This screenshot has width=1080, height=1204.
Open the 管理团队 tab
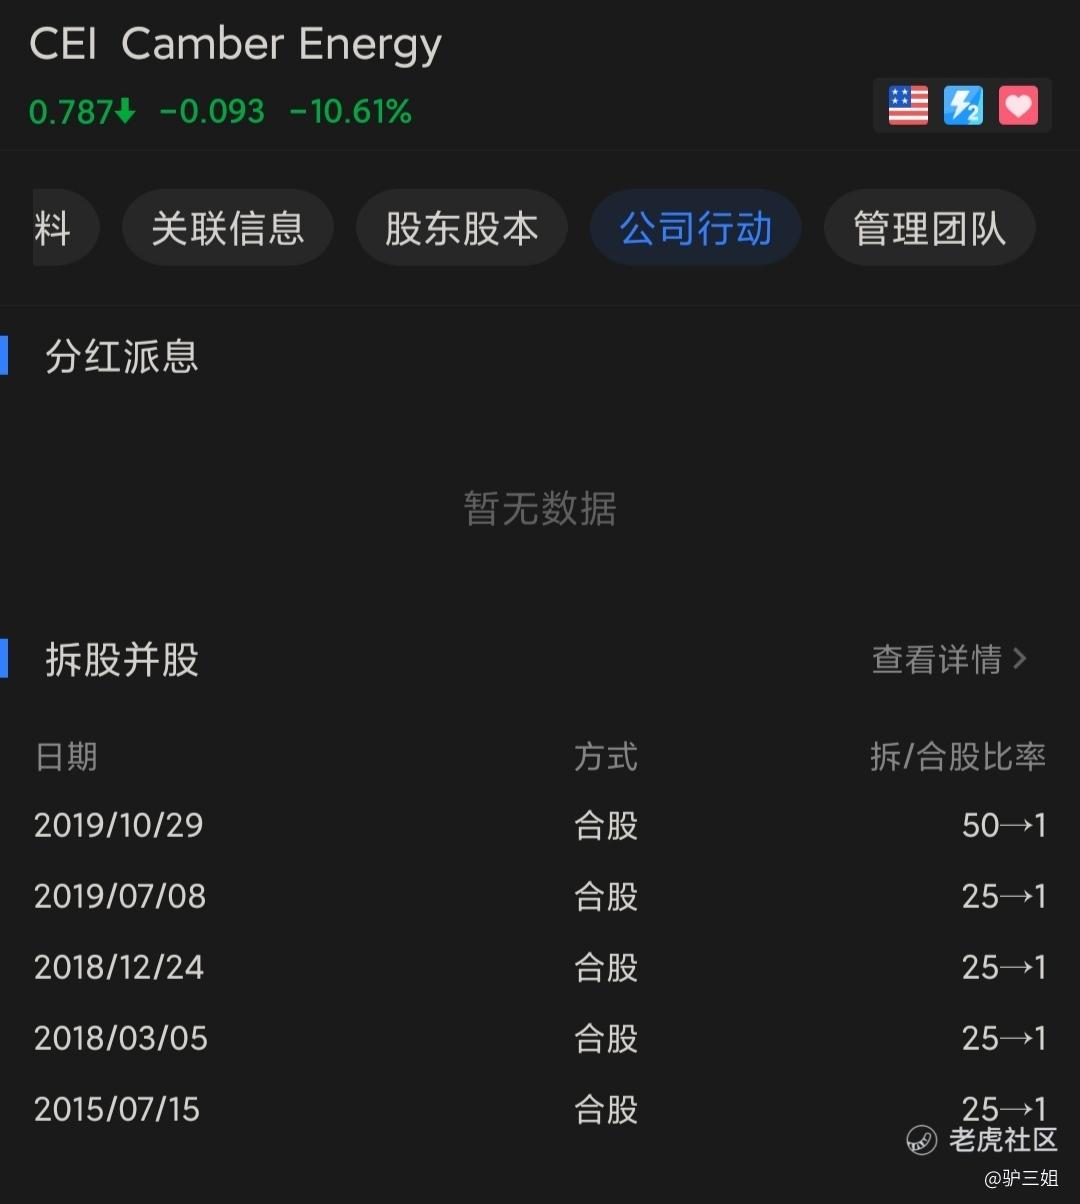point(930,228)
